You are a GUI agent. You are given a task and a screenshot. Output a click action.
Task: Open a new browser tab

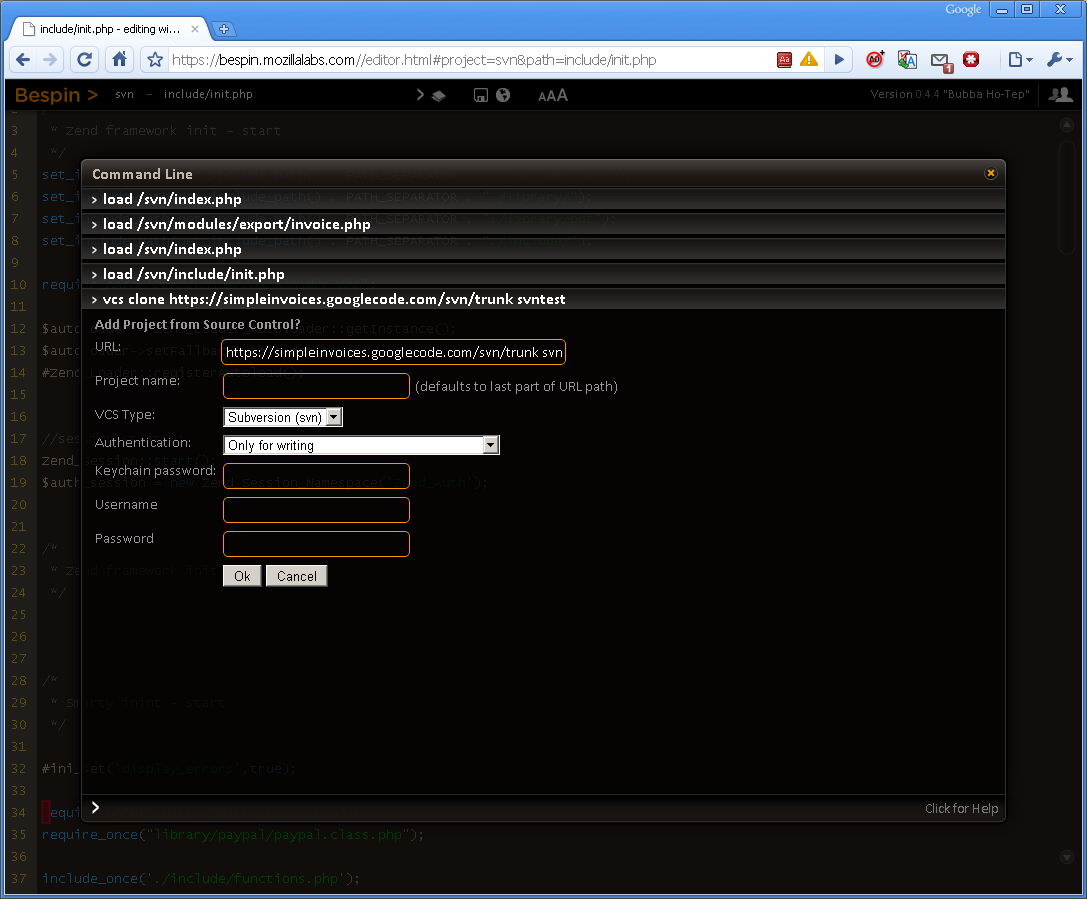click(x=223, y=29)
